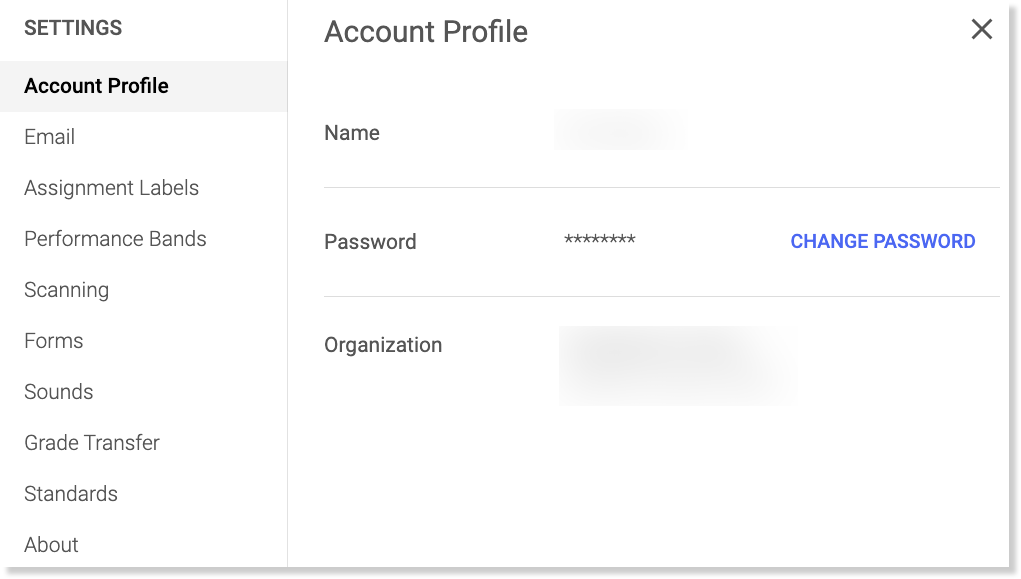Select Sounds in the sidebar
Screen dimensions: 1021x579
pos(59,392)
